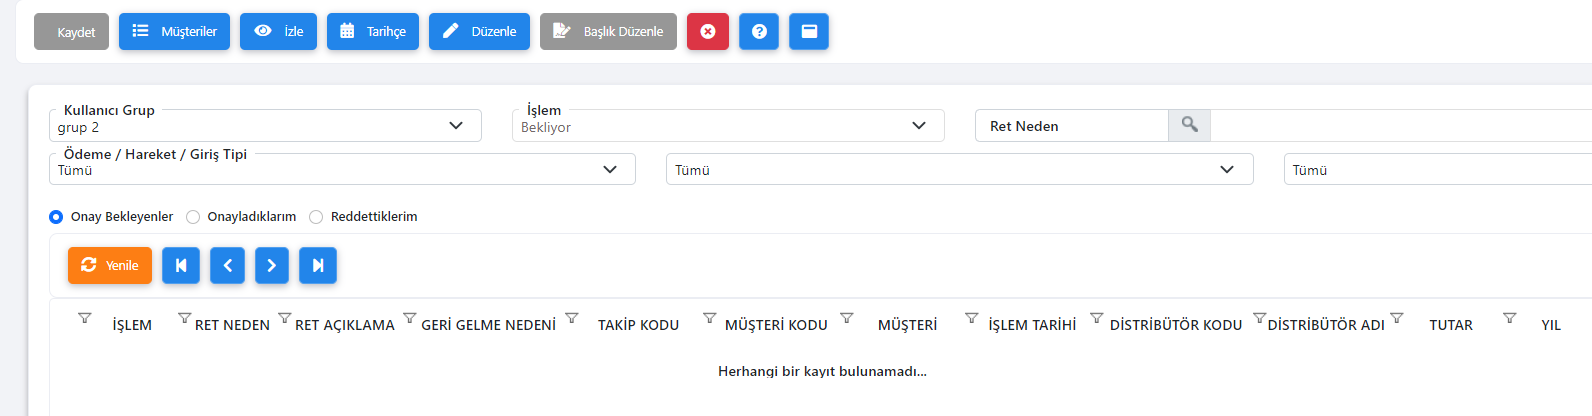Select Onayladıklarım radio button
Viewport: 1592px width, 416px height.
coord(193,217)
